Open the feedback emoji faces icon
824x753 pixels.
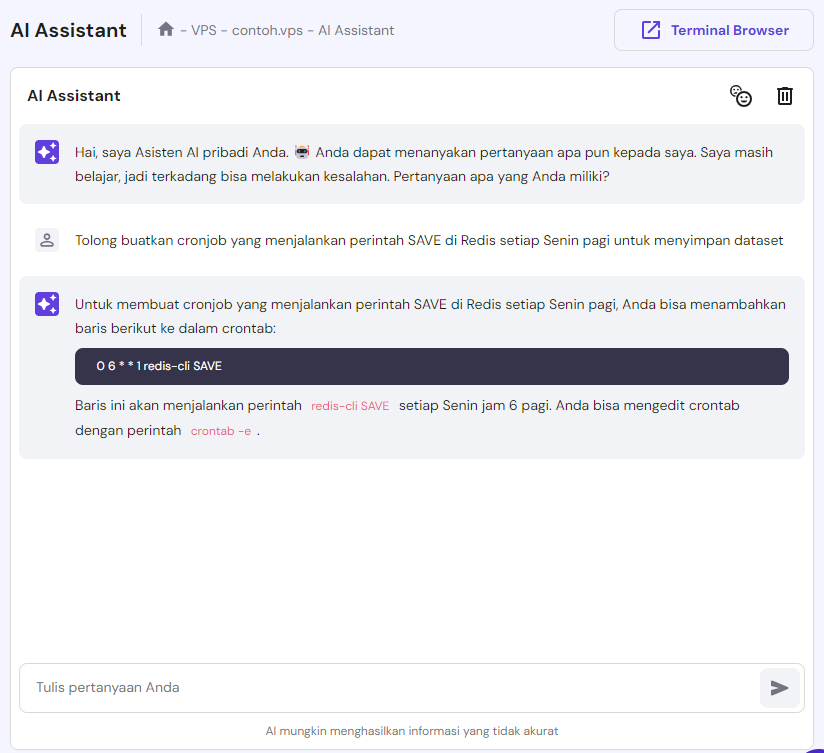click(741, 96)
